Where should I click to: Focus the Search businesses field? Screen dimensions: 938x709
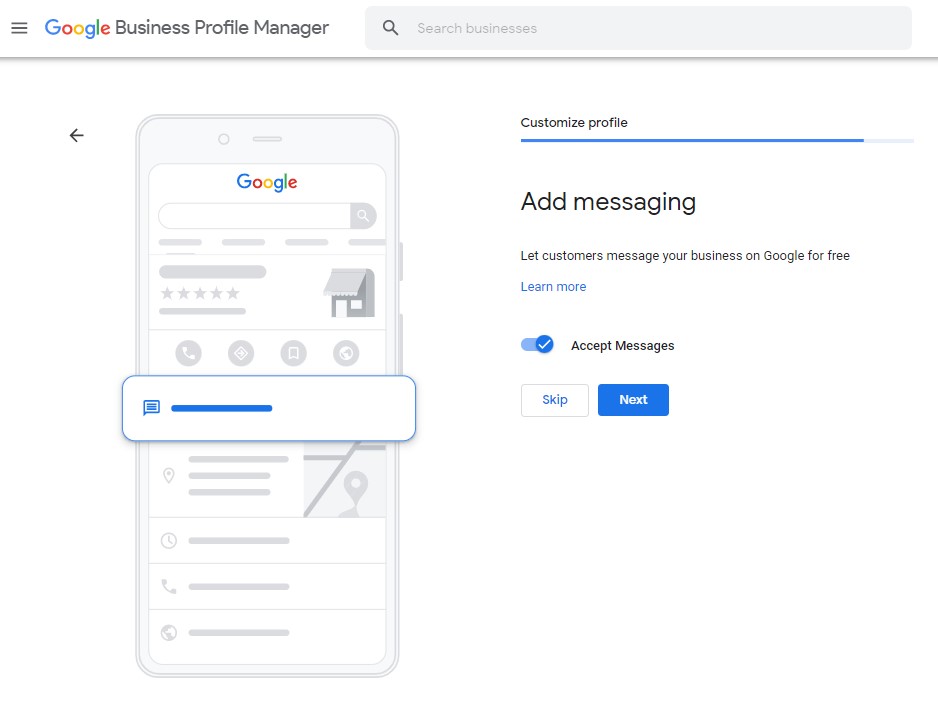(638, 28)
